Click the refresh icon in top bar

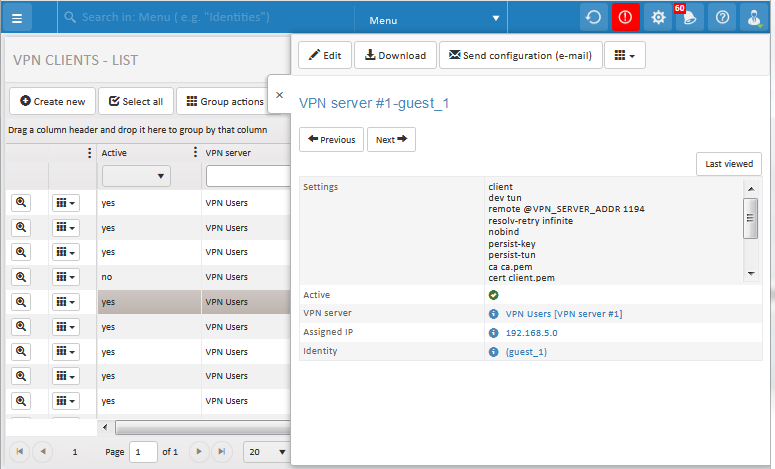[x=593, y=18]
